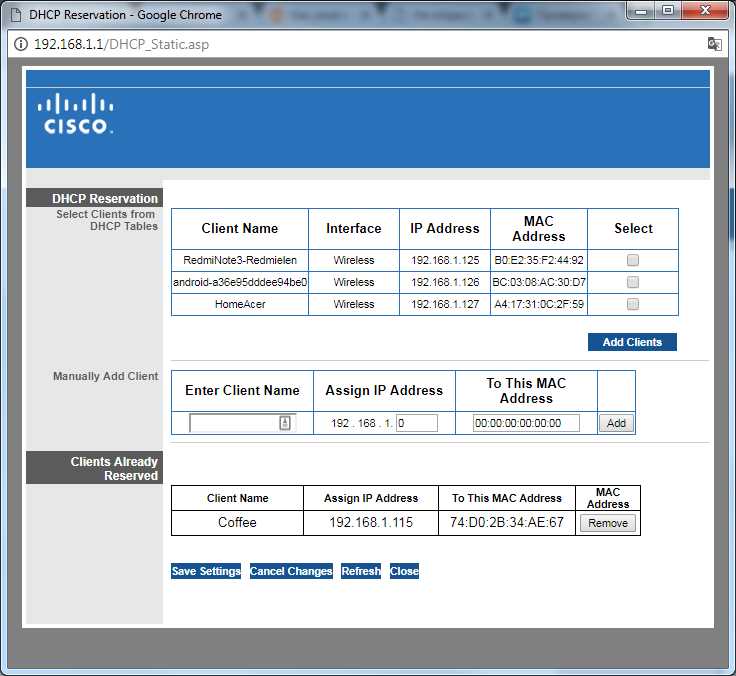Click IP address 192.168.1.126
Viewport: 736px width, 676px height.
(445, 282)
